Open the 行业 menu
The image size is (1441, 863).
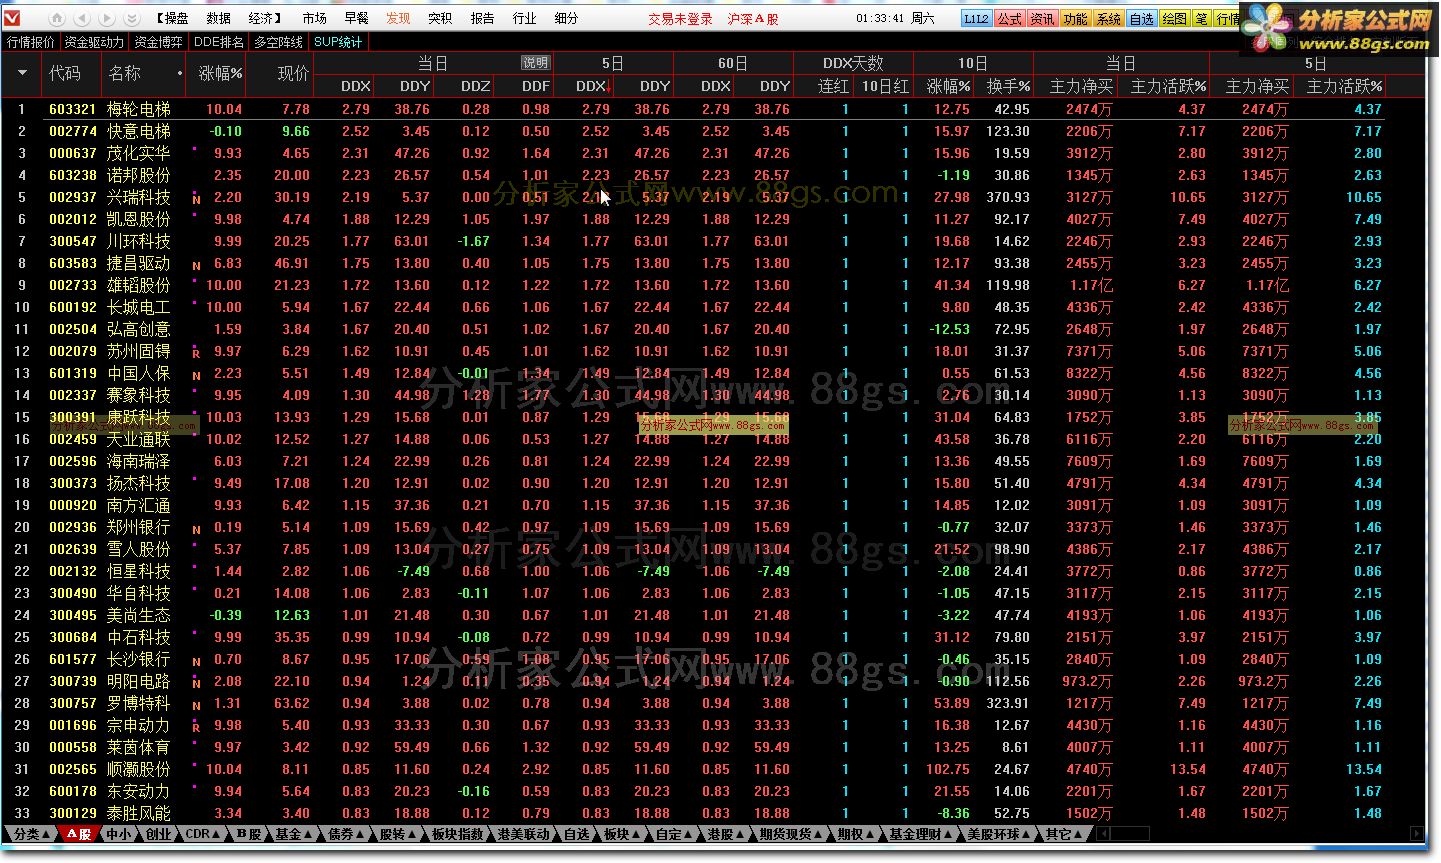tap(524, 18)
